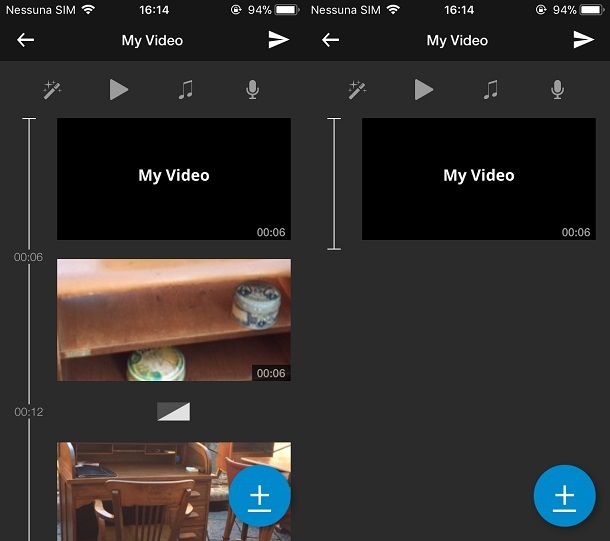Viewport: 610px width, 541px height.
Task: Go back using the right screen's arrow
Action: coord(331,40)
